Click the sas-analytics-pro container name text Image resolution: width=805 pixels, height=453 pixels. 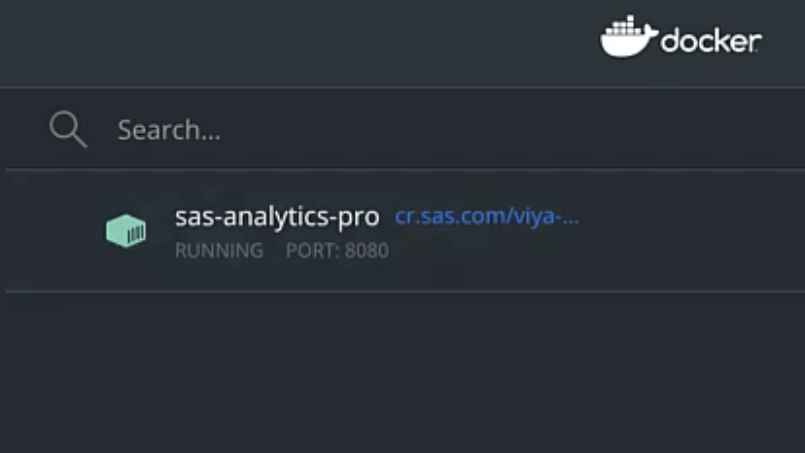[x=277, y=217]
